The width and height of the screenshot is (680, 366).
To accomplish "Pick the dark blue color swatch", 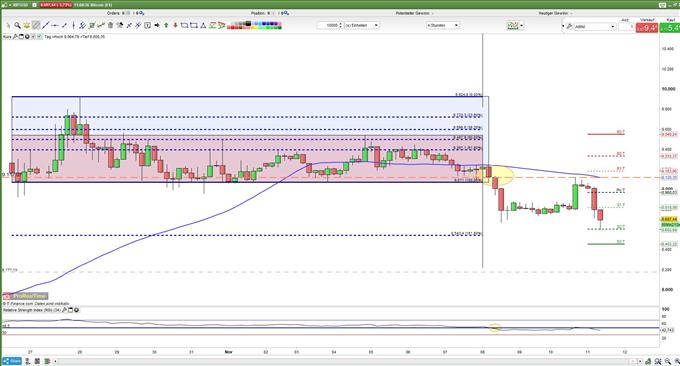I will pos(265,23).
